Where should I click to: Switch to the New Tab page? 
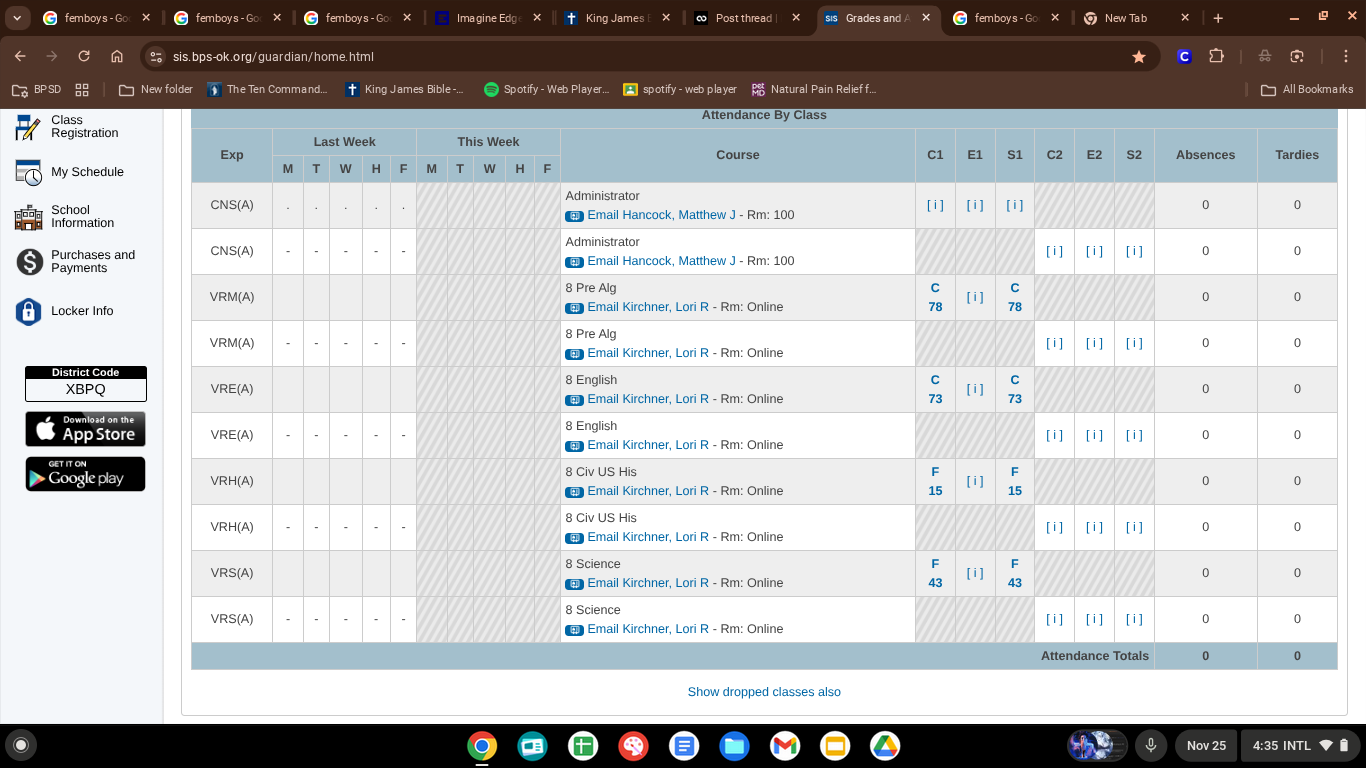pos(1128,17)
